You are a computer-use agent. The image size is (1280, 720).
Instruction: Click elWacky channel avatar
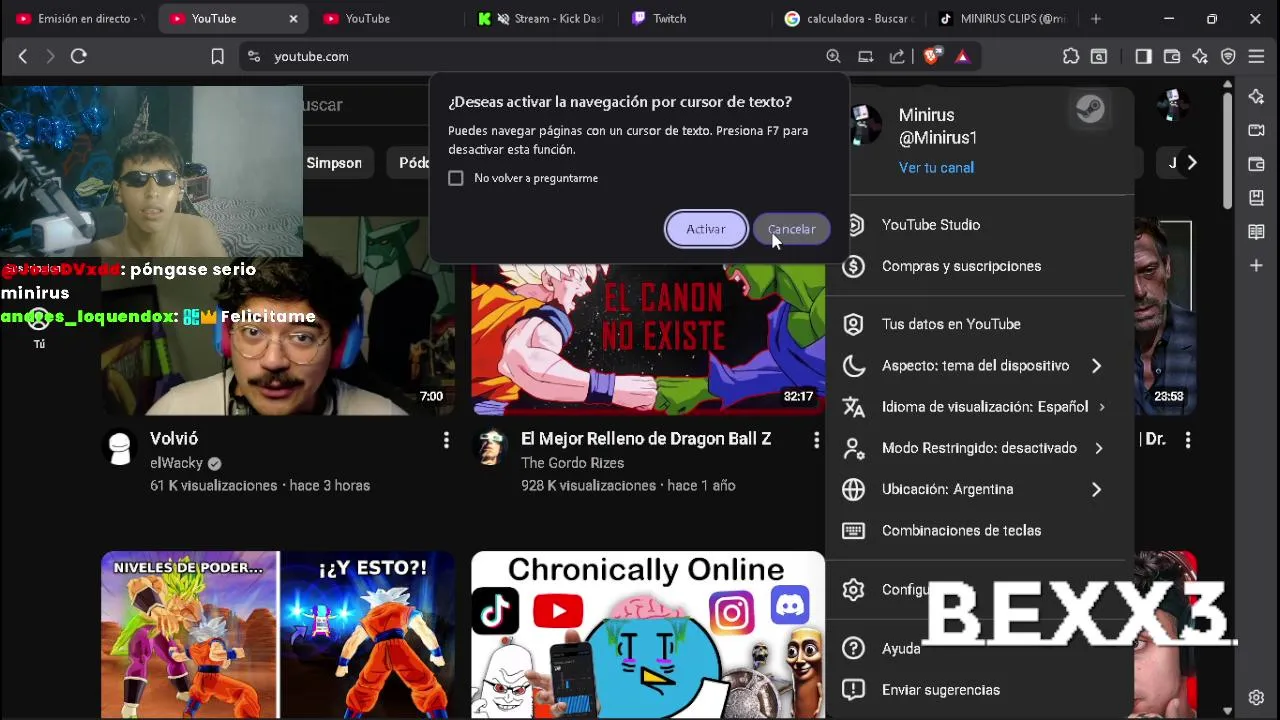(x=120, y=448)
